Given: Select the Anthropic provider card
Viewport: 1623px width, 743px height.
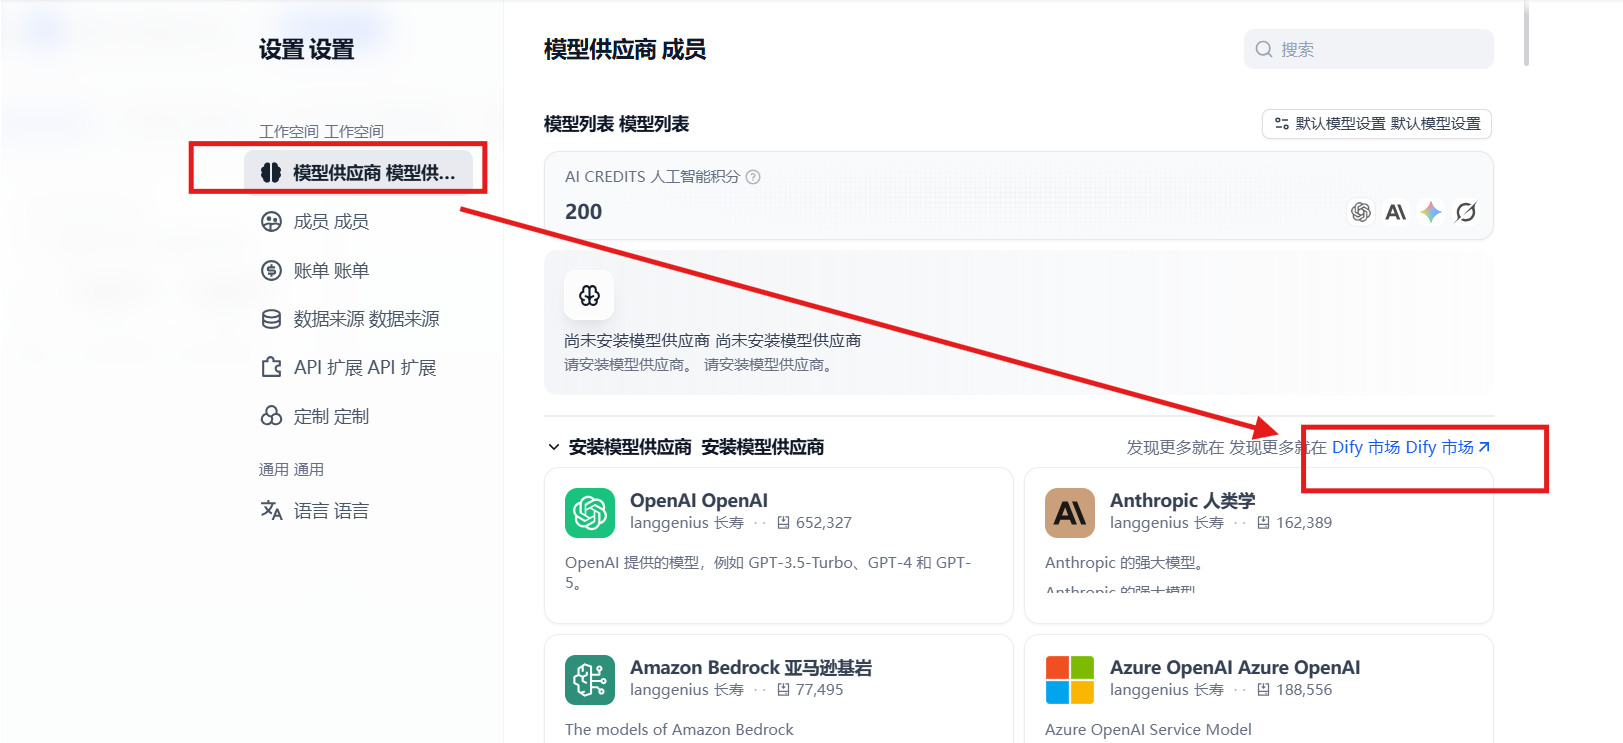Looking at the screenshot, I should coord(1258,545).
